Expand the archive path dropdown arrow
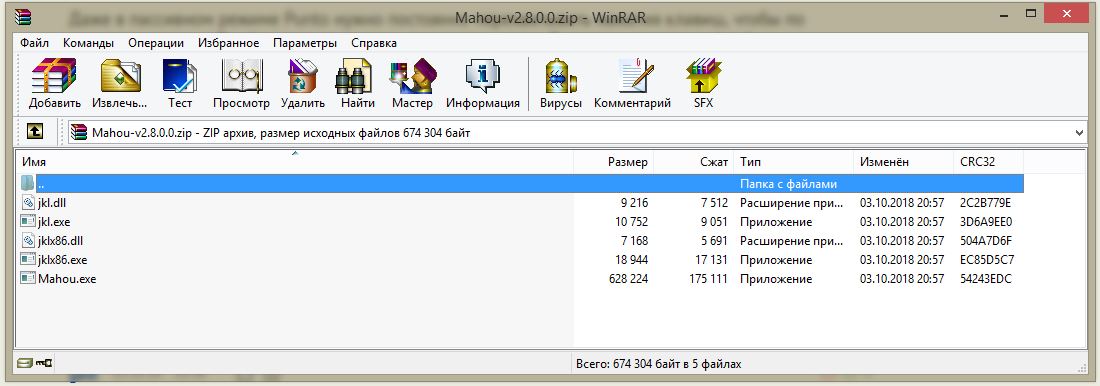Viewport: 1100px width, 386px height. (1079, 133)
